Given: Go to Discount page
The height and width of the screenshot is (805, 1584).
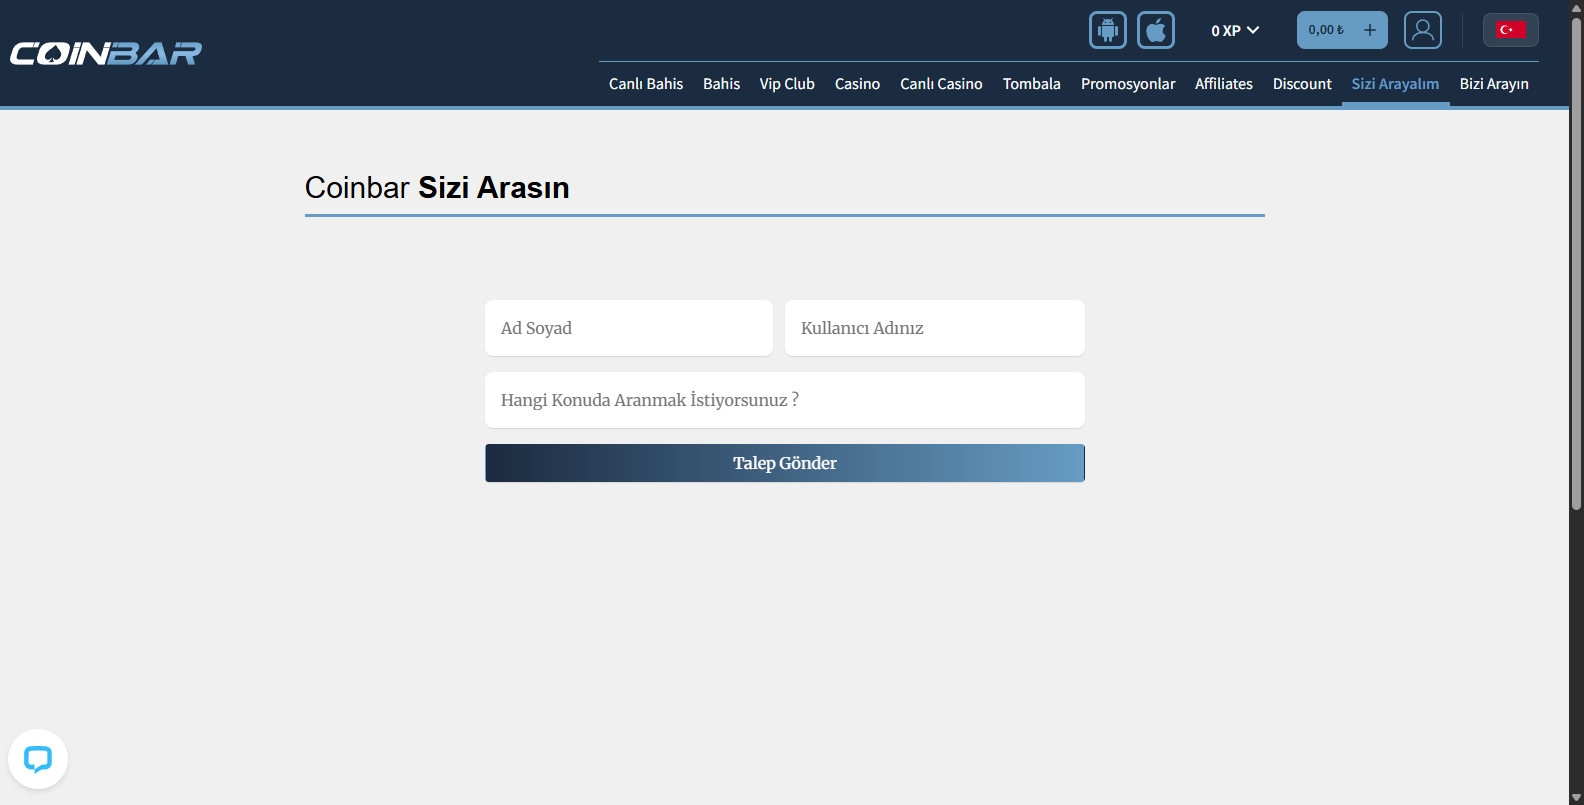Looking at the screenshot, I should (1302, 84).
